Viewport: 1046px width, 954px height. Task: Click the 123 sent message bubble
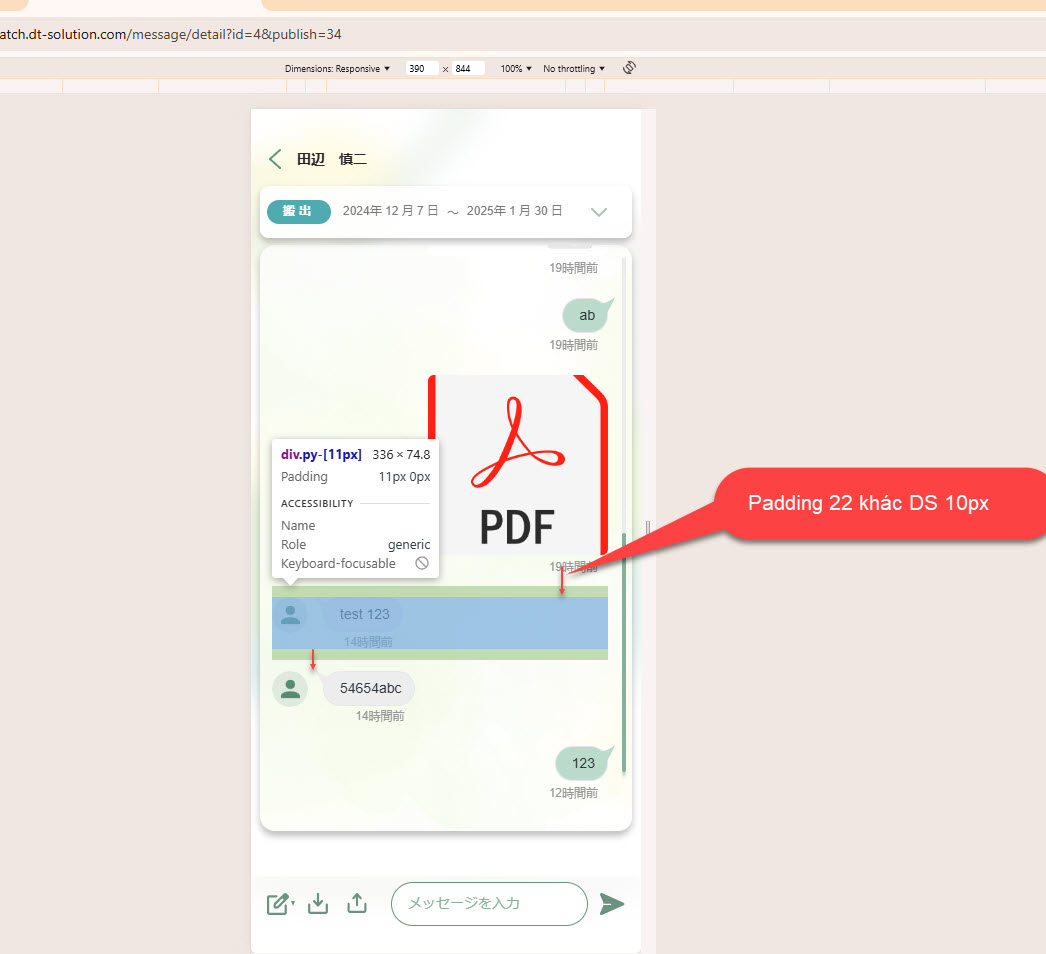(583, 763)
